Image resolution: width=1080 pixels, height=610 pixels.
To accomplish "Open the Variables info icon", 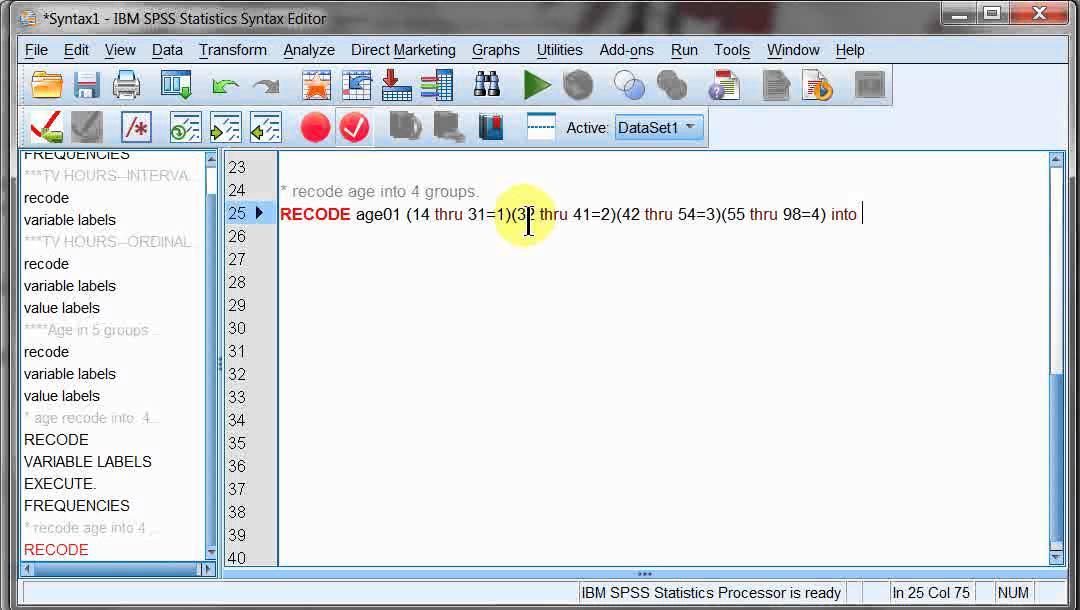I will [437, 85].
